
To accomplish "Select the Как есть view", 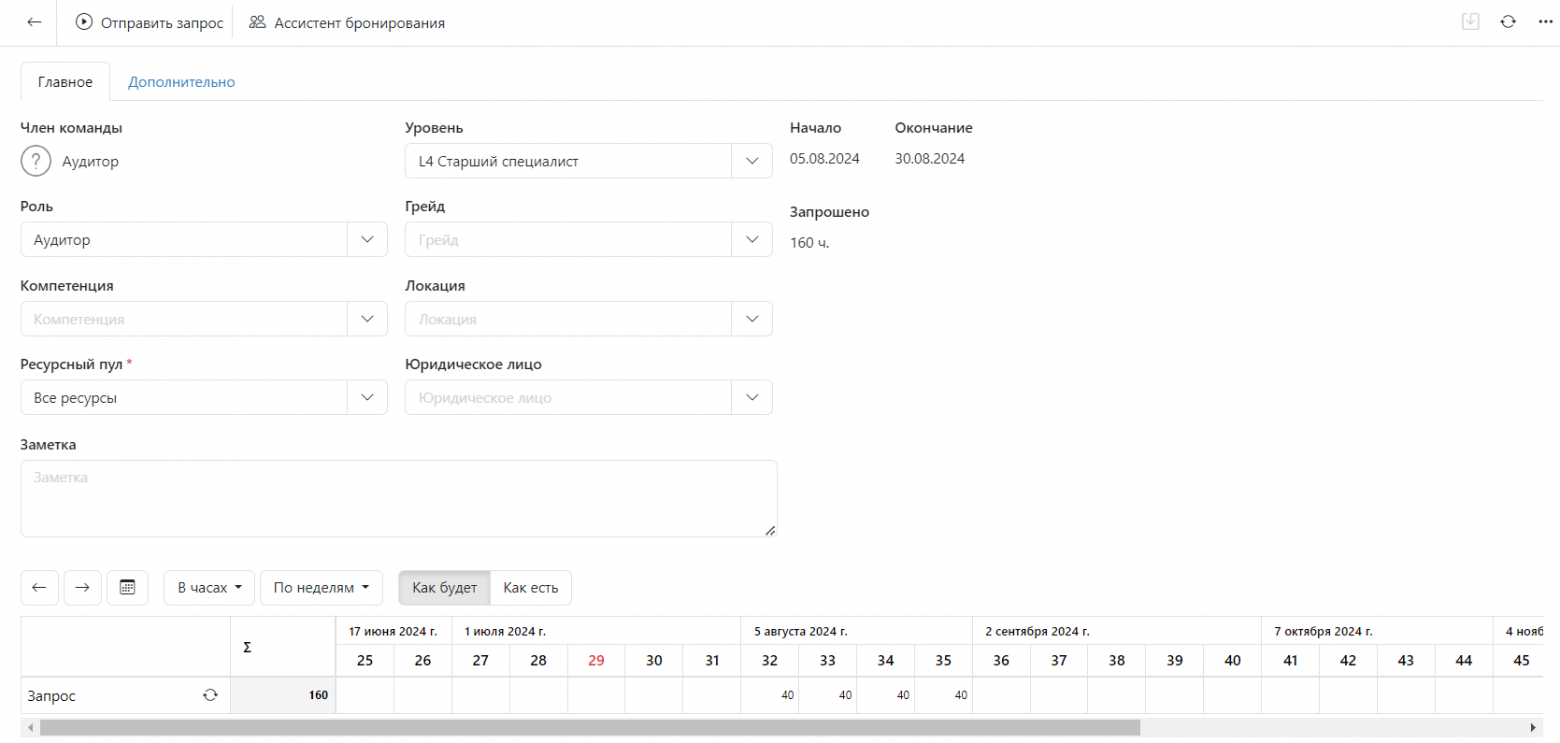I will [531, 588].
